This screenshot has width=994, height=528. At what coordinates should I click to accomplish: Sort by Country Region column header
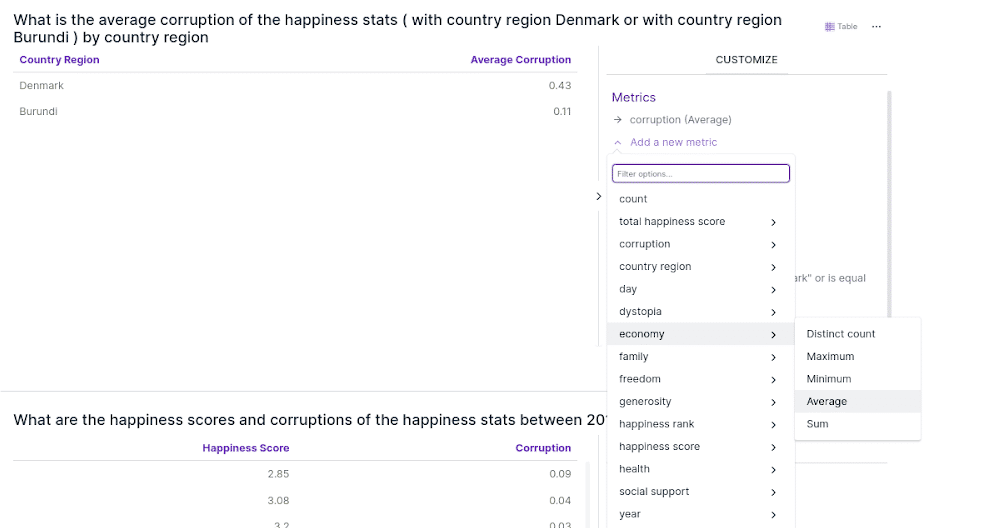pyautogui.click(x=60, y=60)
